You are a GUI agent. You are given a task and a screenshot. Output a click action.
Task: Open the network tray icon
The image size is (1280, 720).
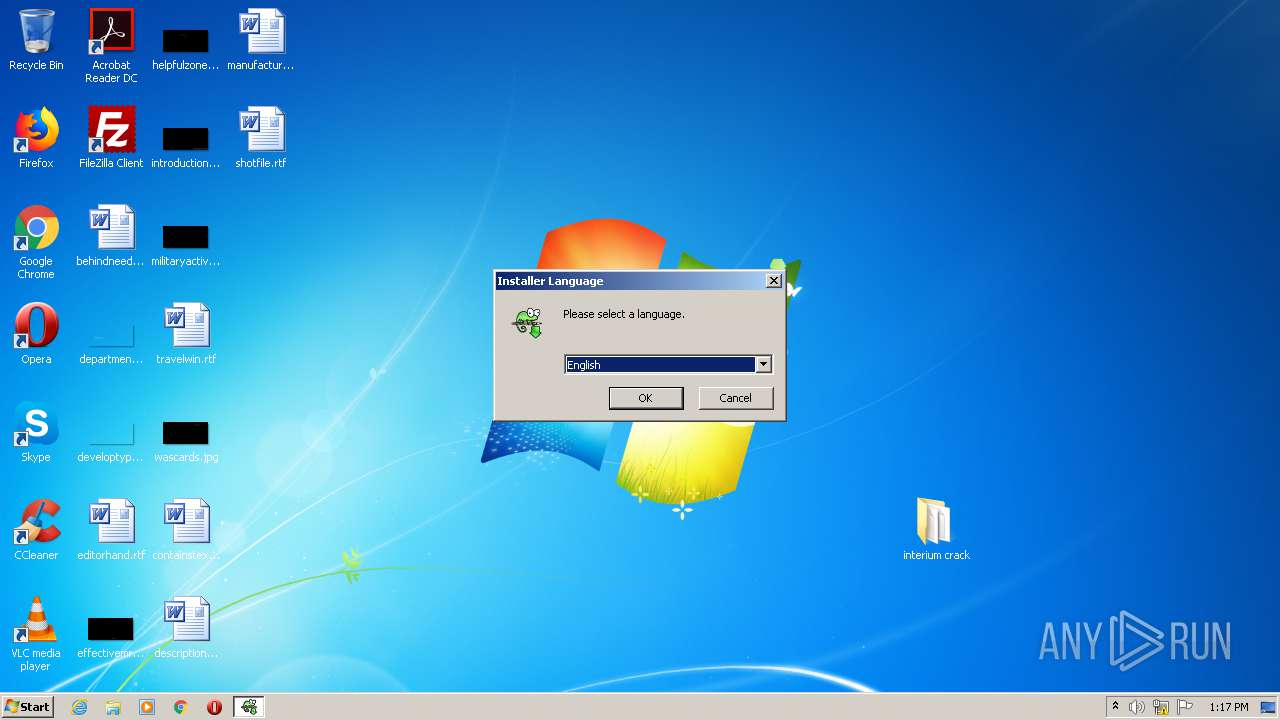coord(1161,707)
